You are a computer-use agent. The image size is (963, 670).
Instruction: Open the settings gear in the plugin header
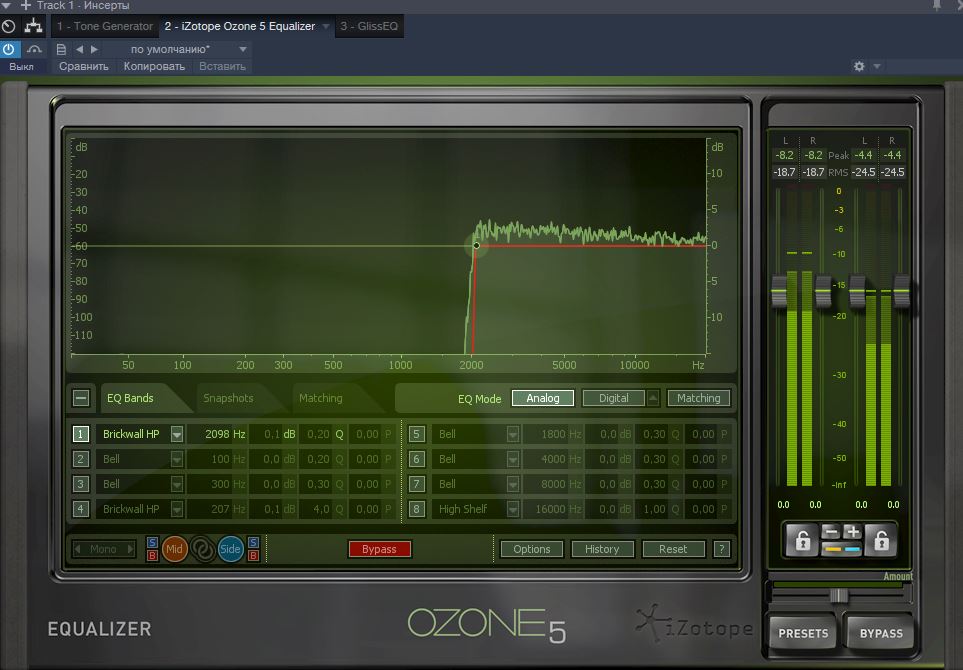click(858, 66)
